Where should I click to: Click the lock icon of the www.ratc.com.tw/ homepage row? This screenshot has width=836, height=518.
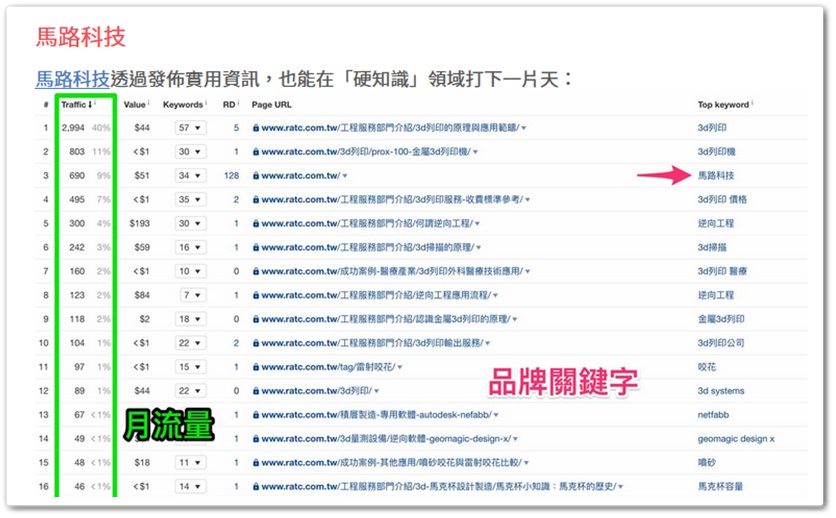[256, 176]
